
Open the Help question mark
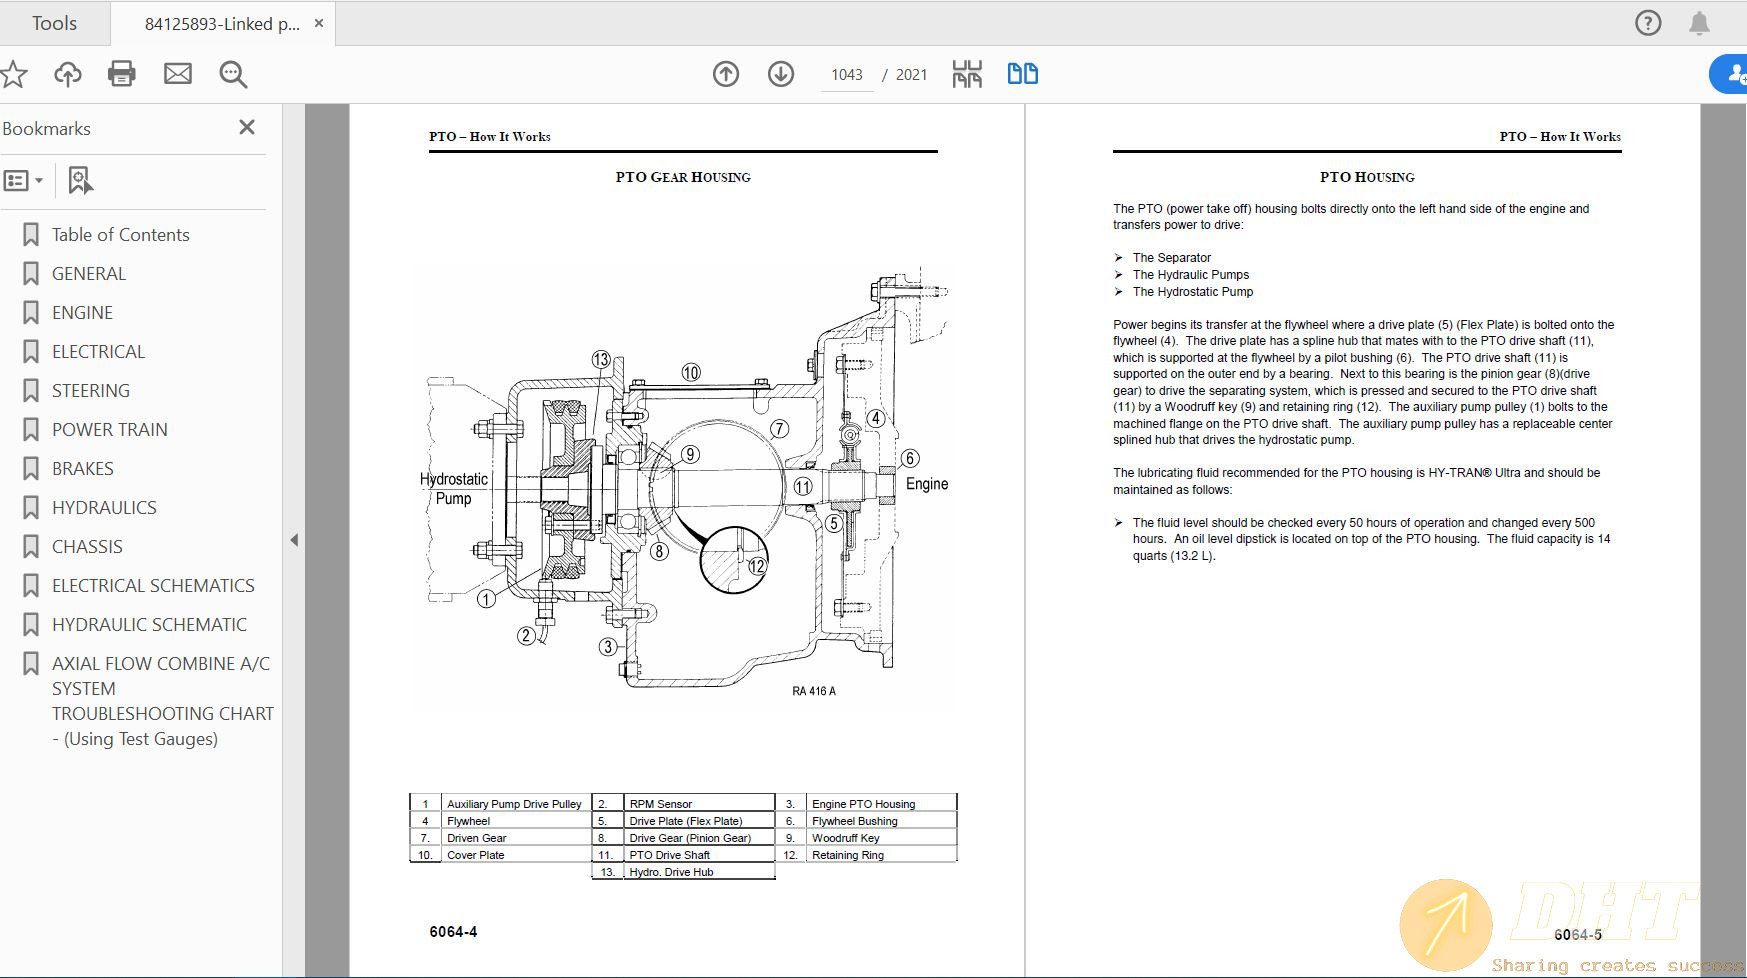coord(1646,22)
